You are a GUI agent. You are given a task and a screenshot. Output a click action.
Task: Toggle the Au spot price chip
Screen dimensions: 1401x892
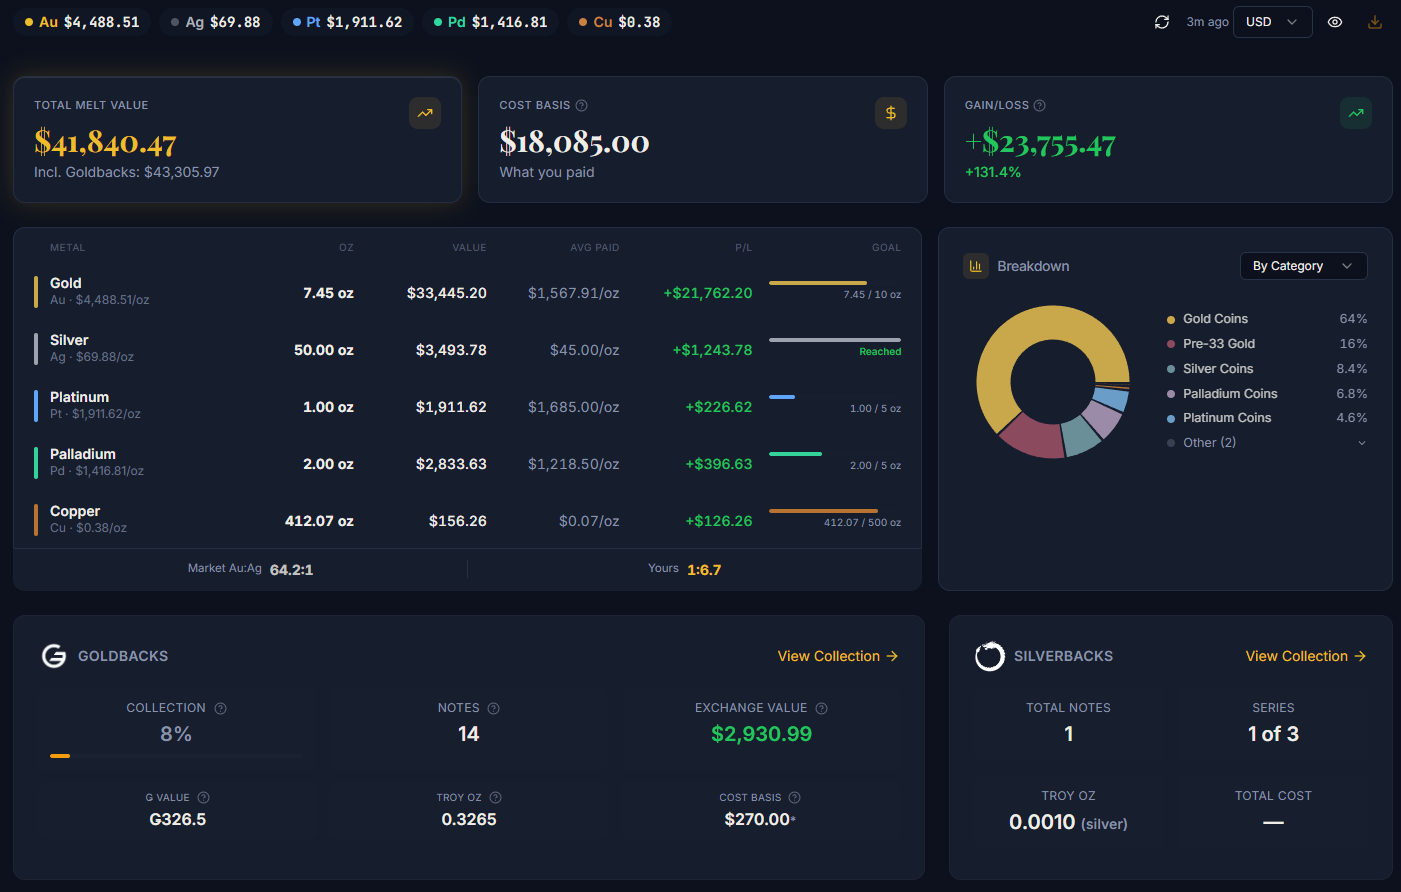click(80, 20)
